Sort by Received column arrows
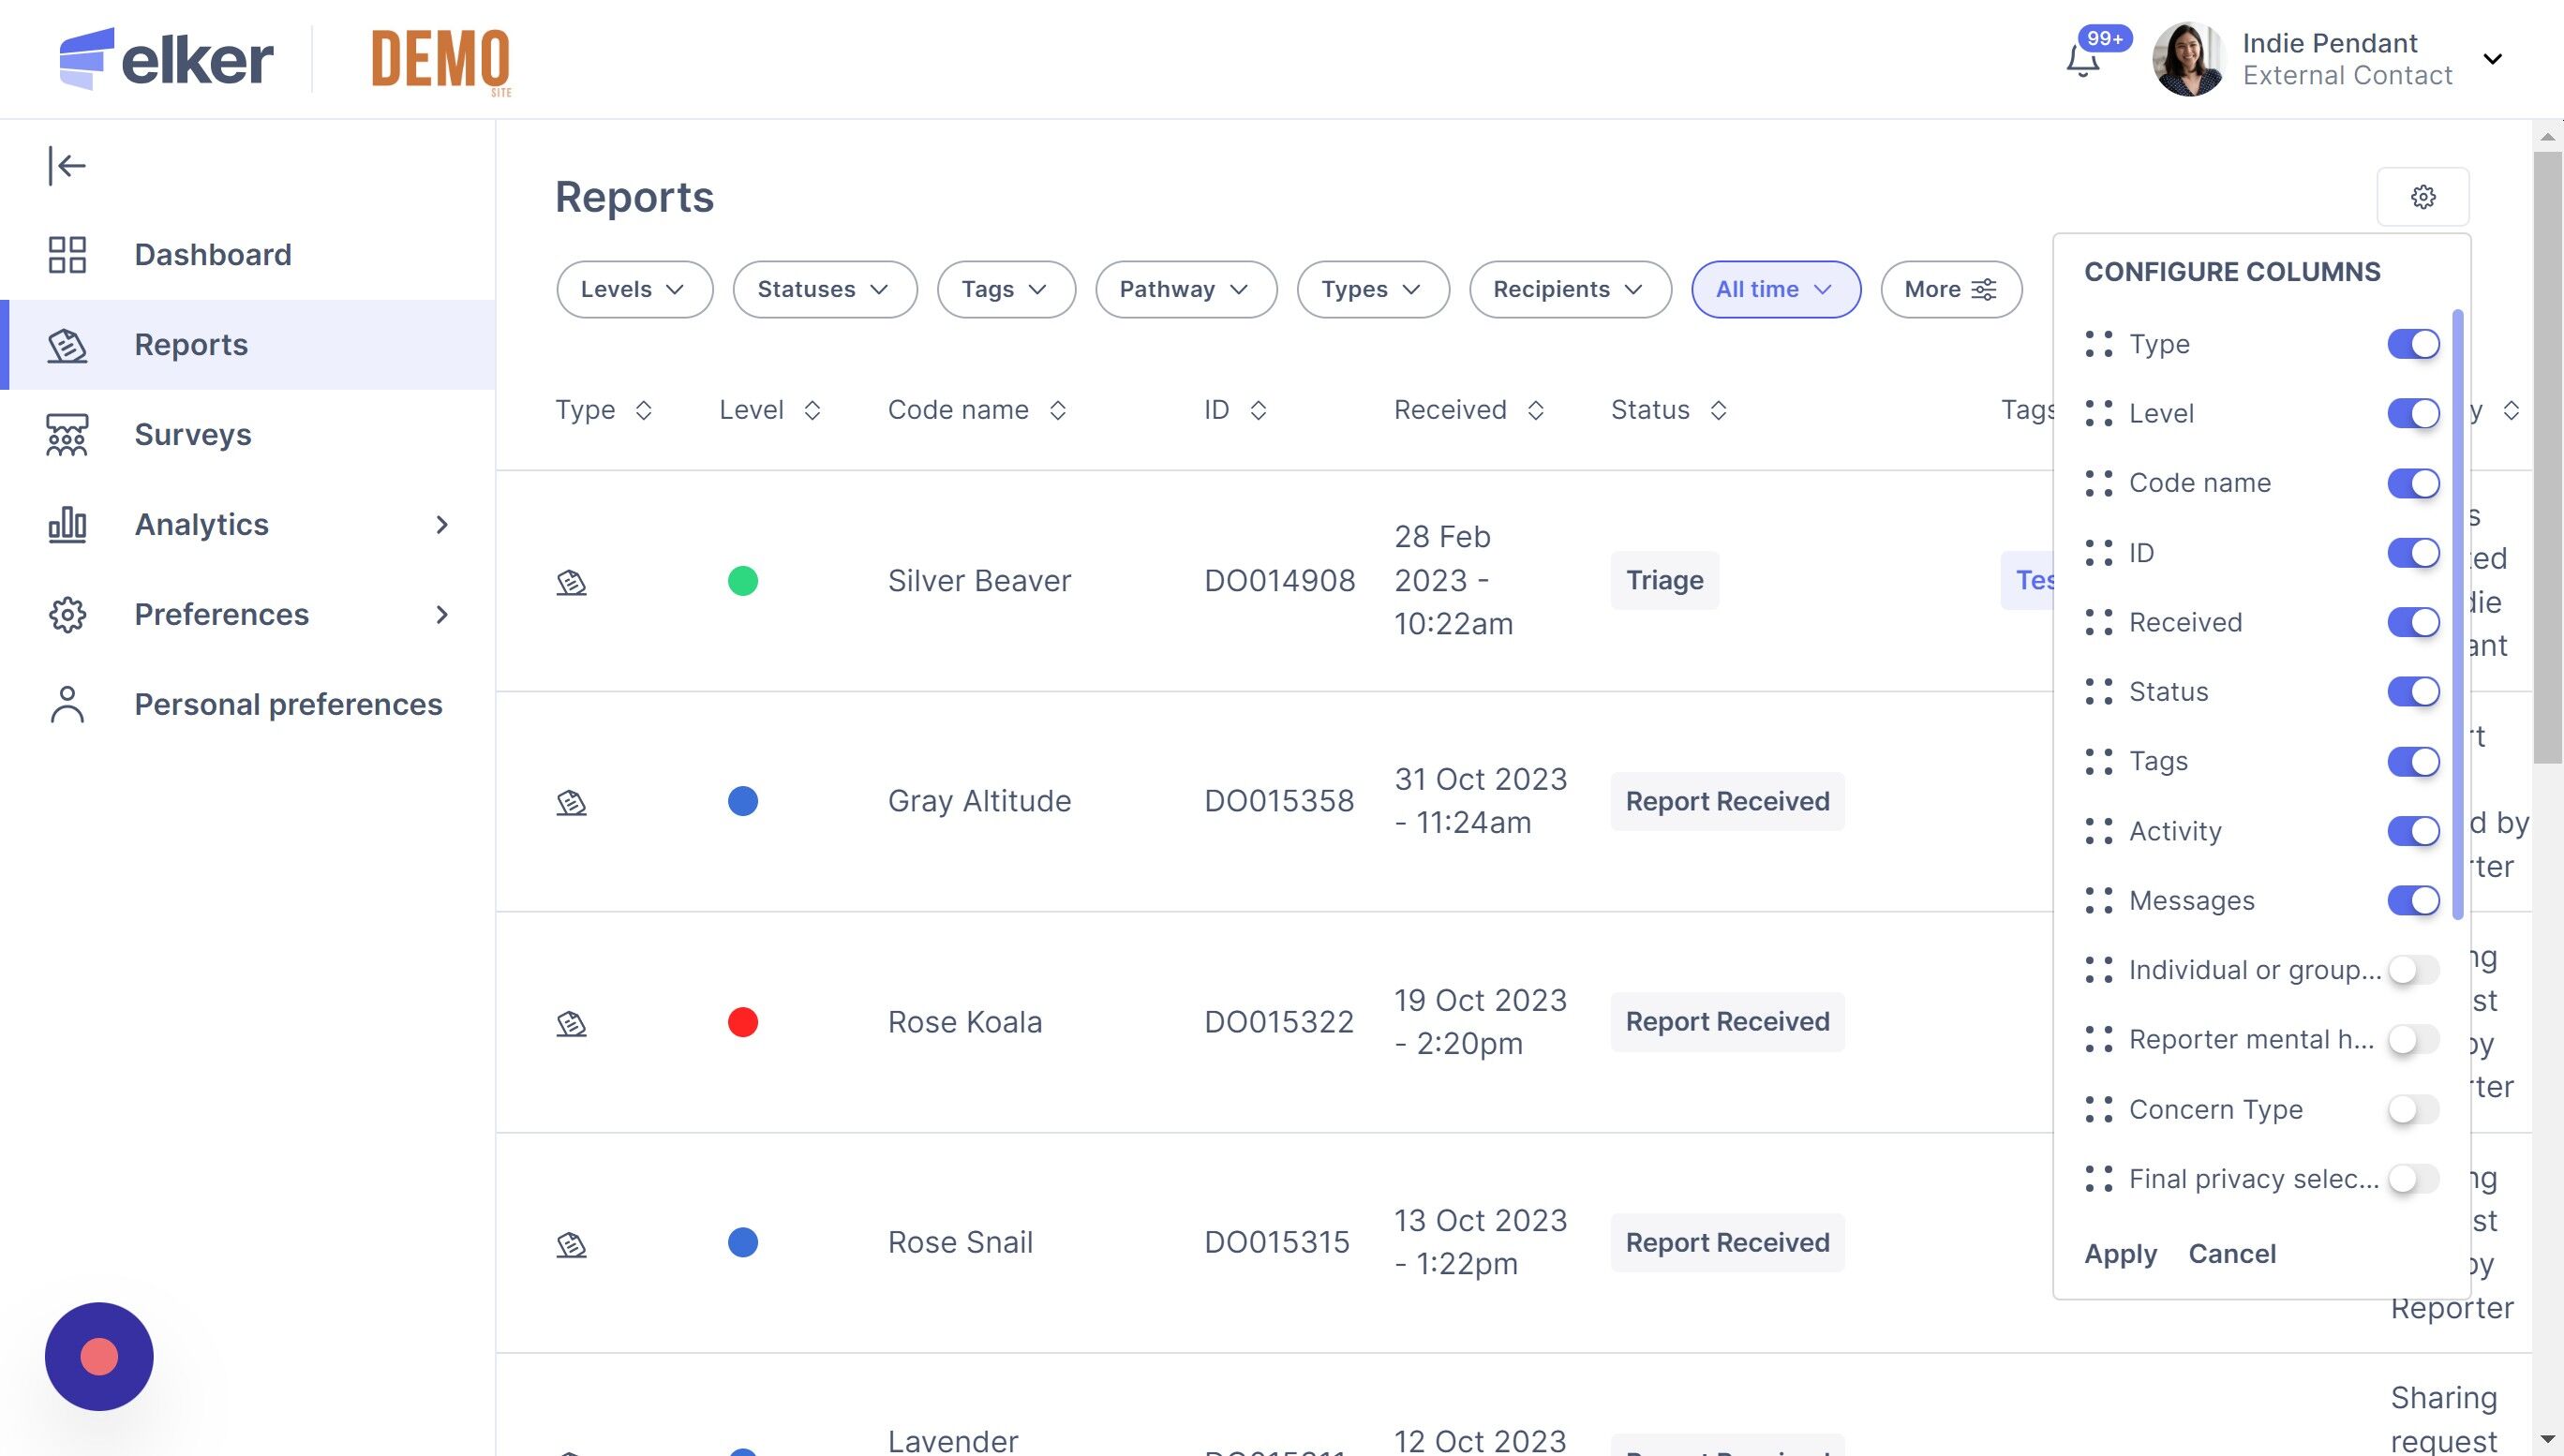2564x1456 pixels. pos(1535,410)
